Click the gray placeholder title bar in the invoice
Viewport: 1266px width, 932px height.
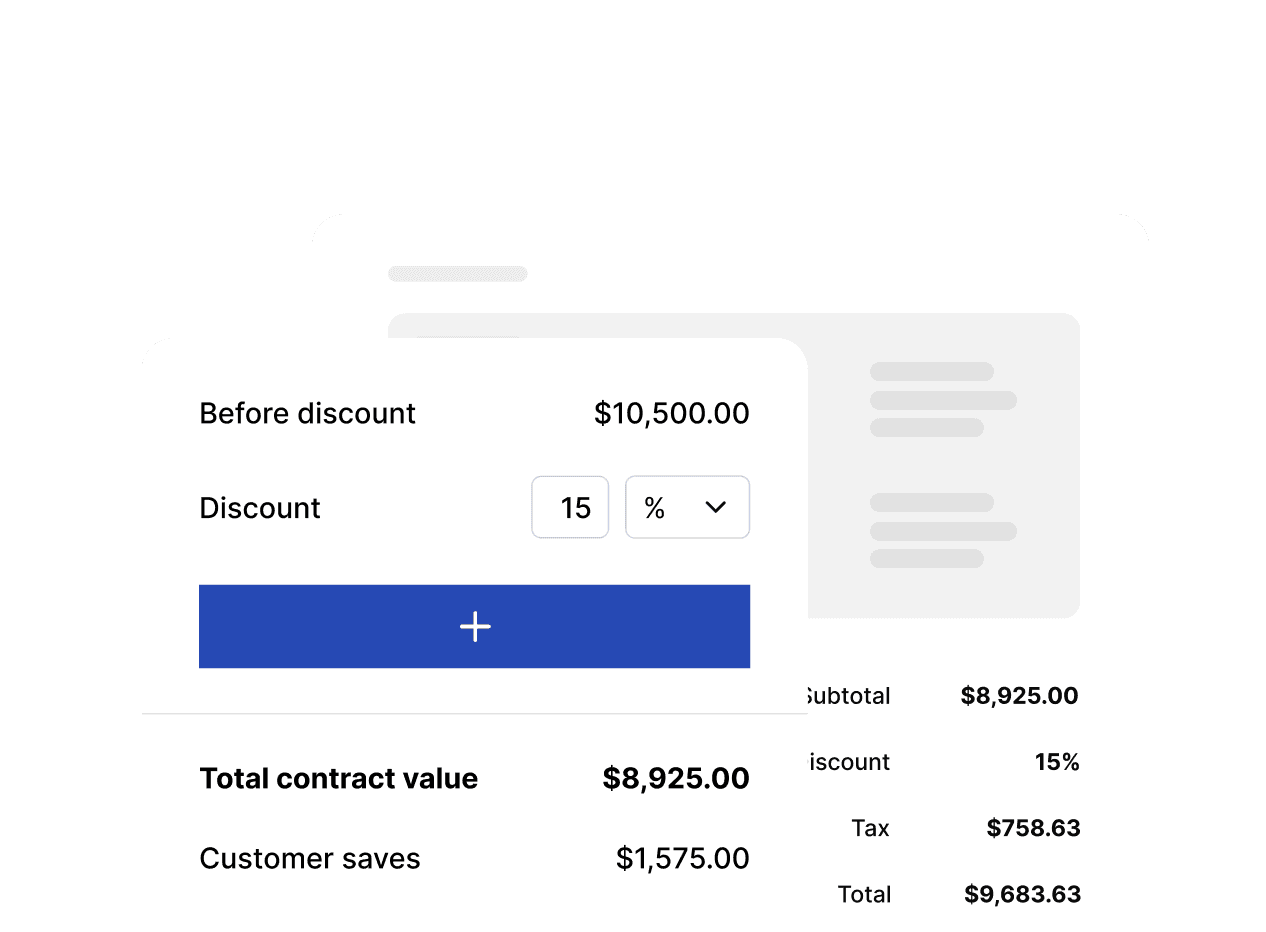[457, 274]
